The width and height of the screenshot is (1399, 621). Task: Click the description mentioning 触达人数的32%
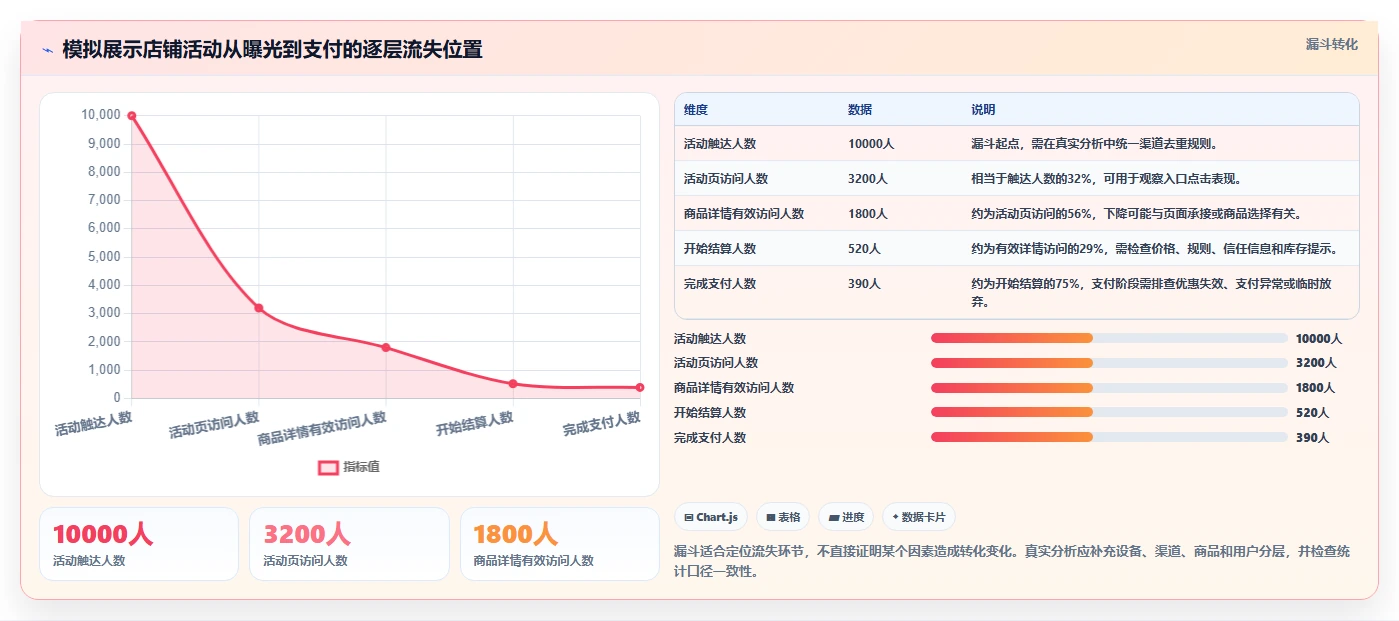coord(1108,179)
